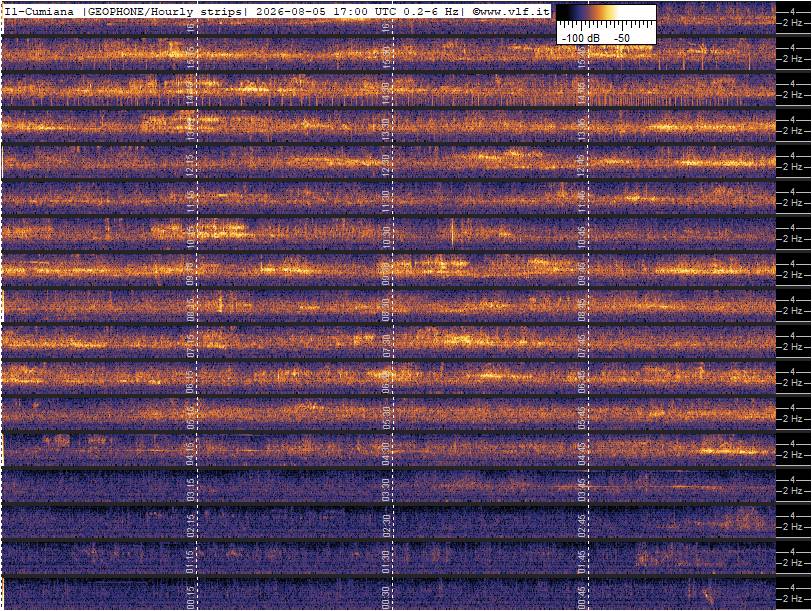Select the 08:45 time marker
812x611 pixels.
(x=582, y=310)
